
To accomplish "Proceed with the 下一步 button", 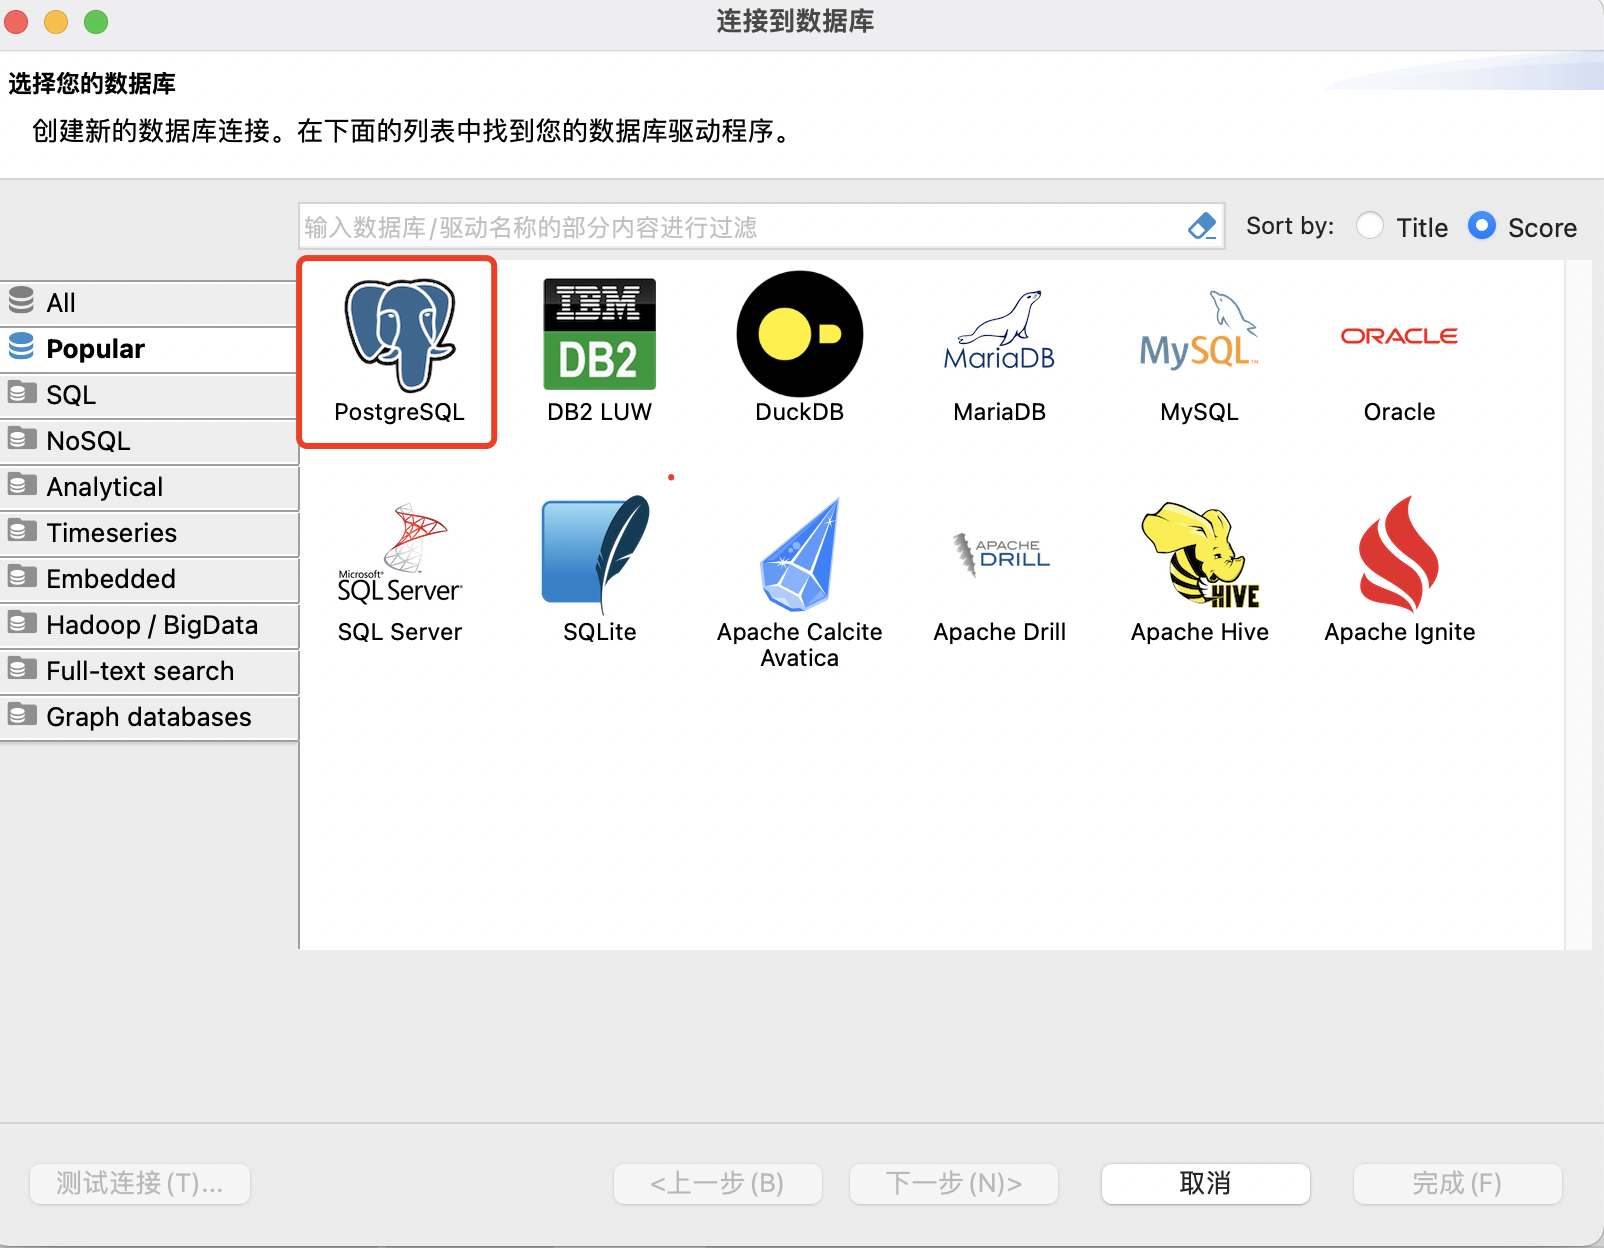I will (953, 1184).
